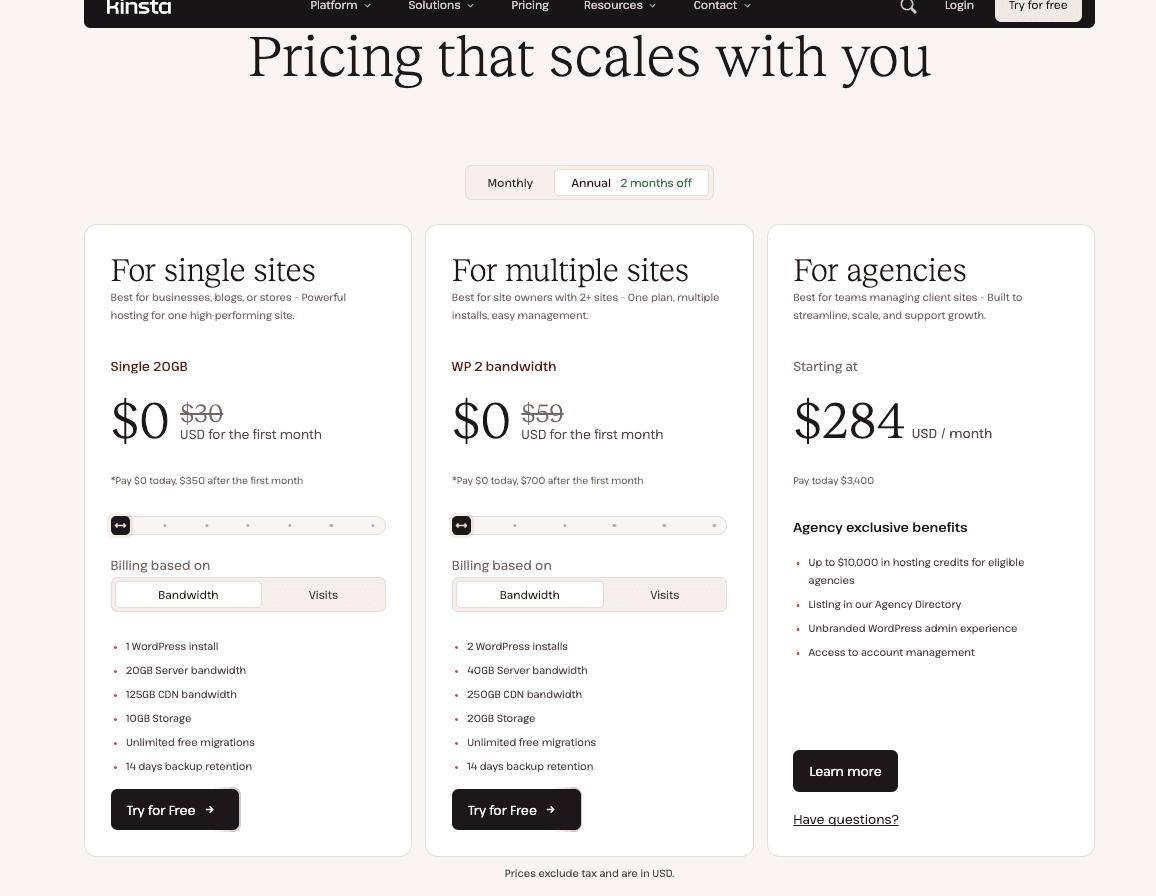Click the Kinsta logo

coord(139,7)
